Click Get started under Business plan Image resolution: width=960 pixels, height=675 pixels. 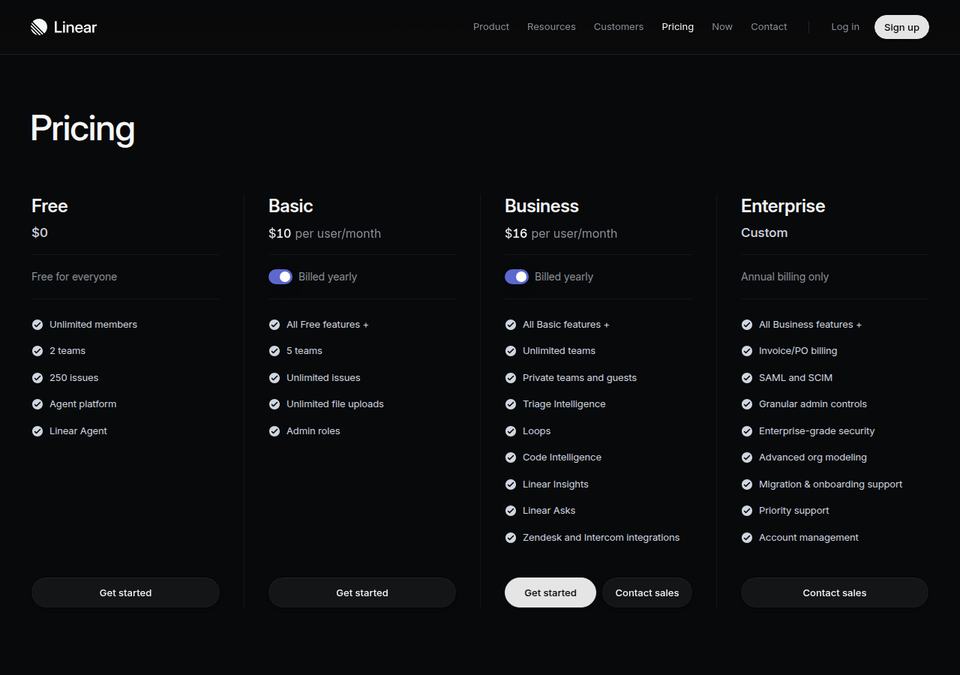pyautogui.click(x=550, y=592)
